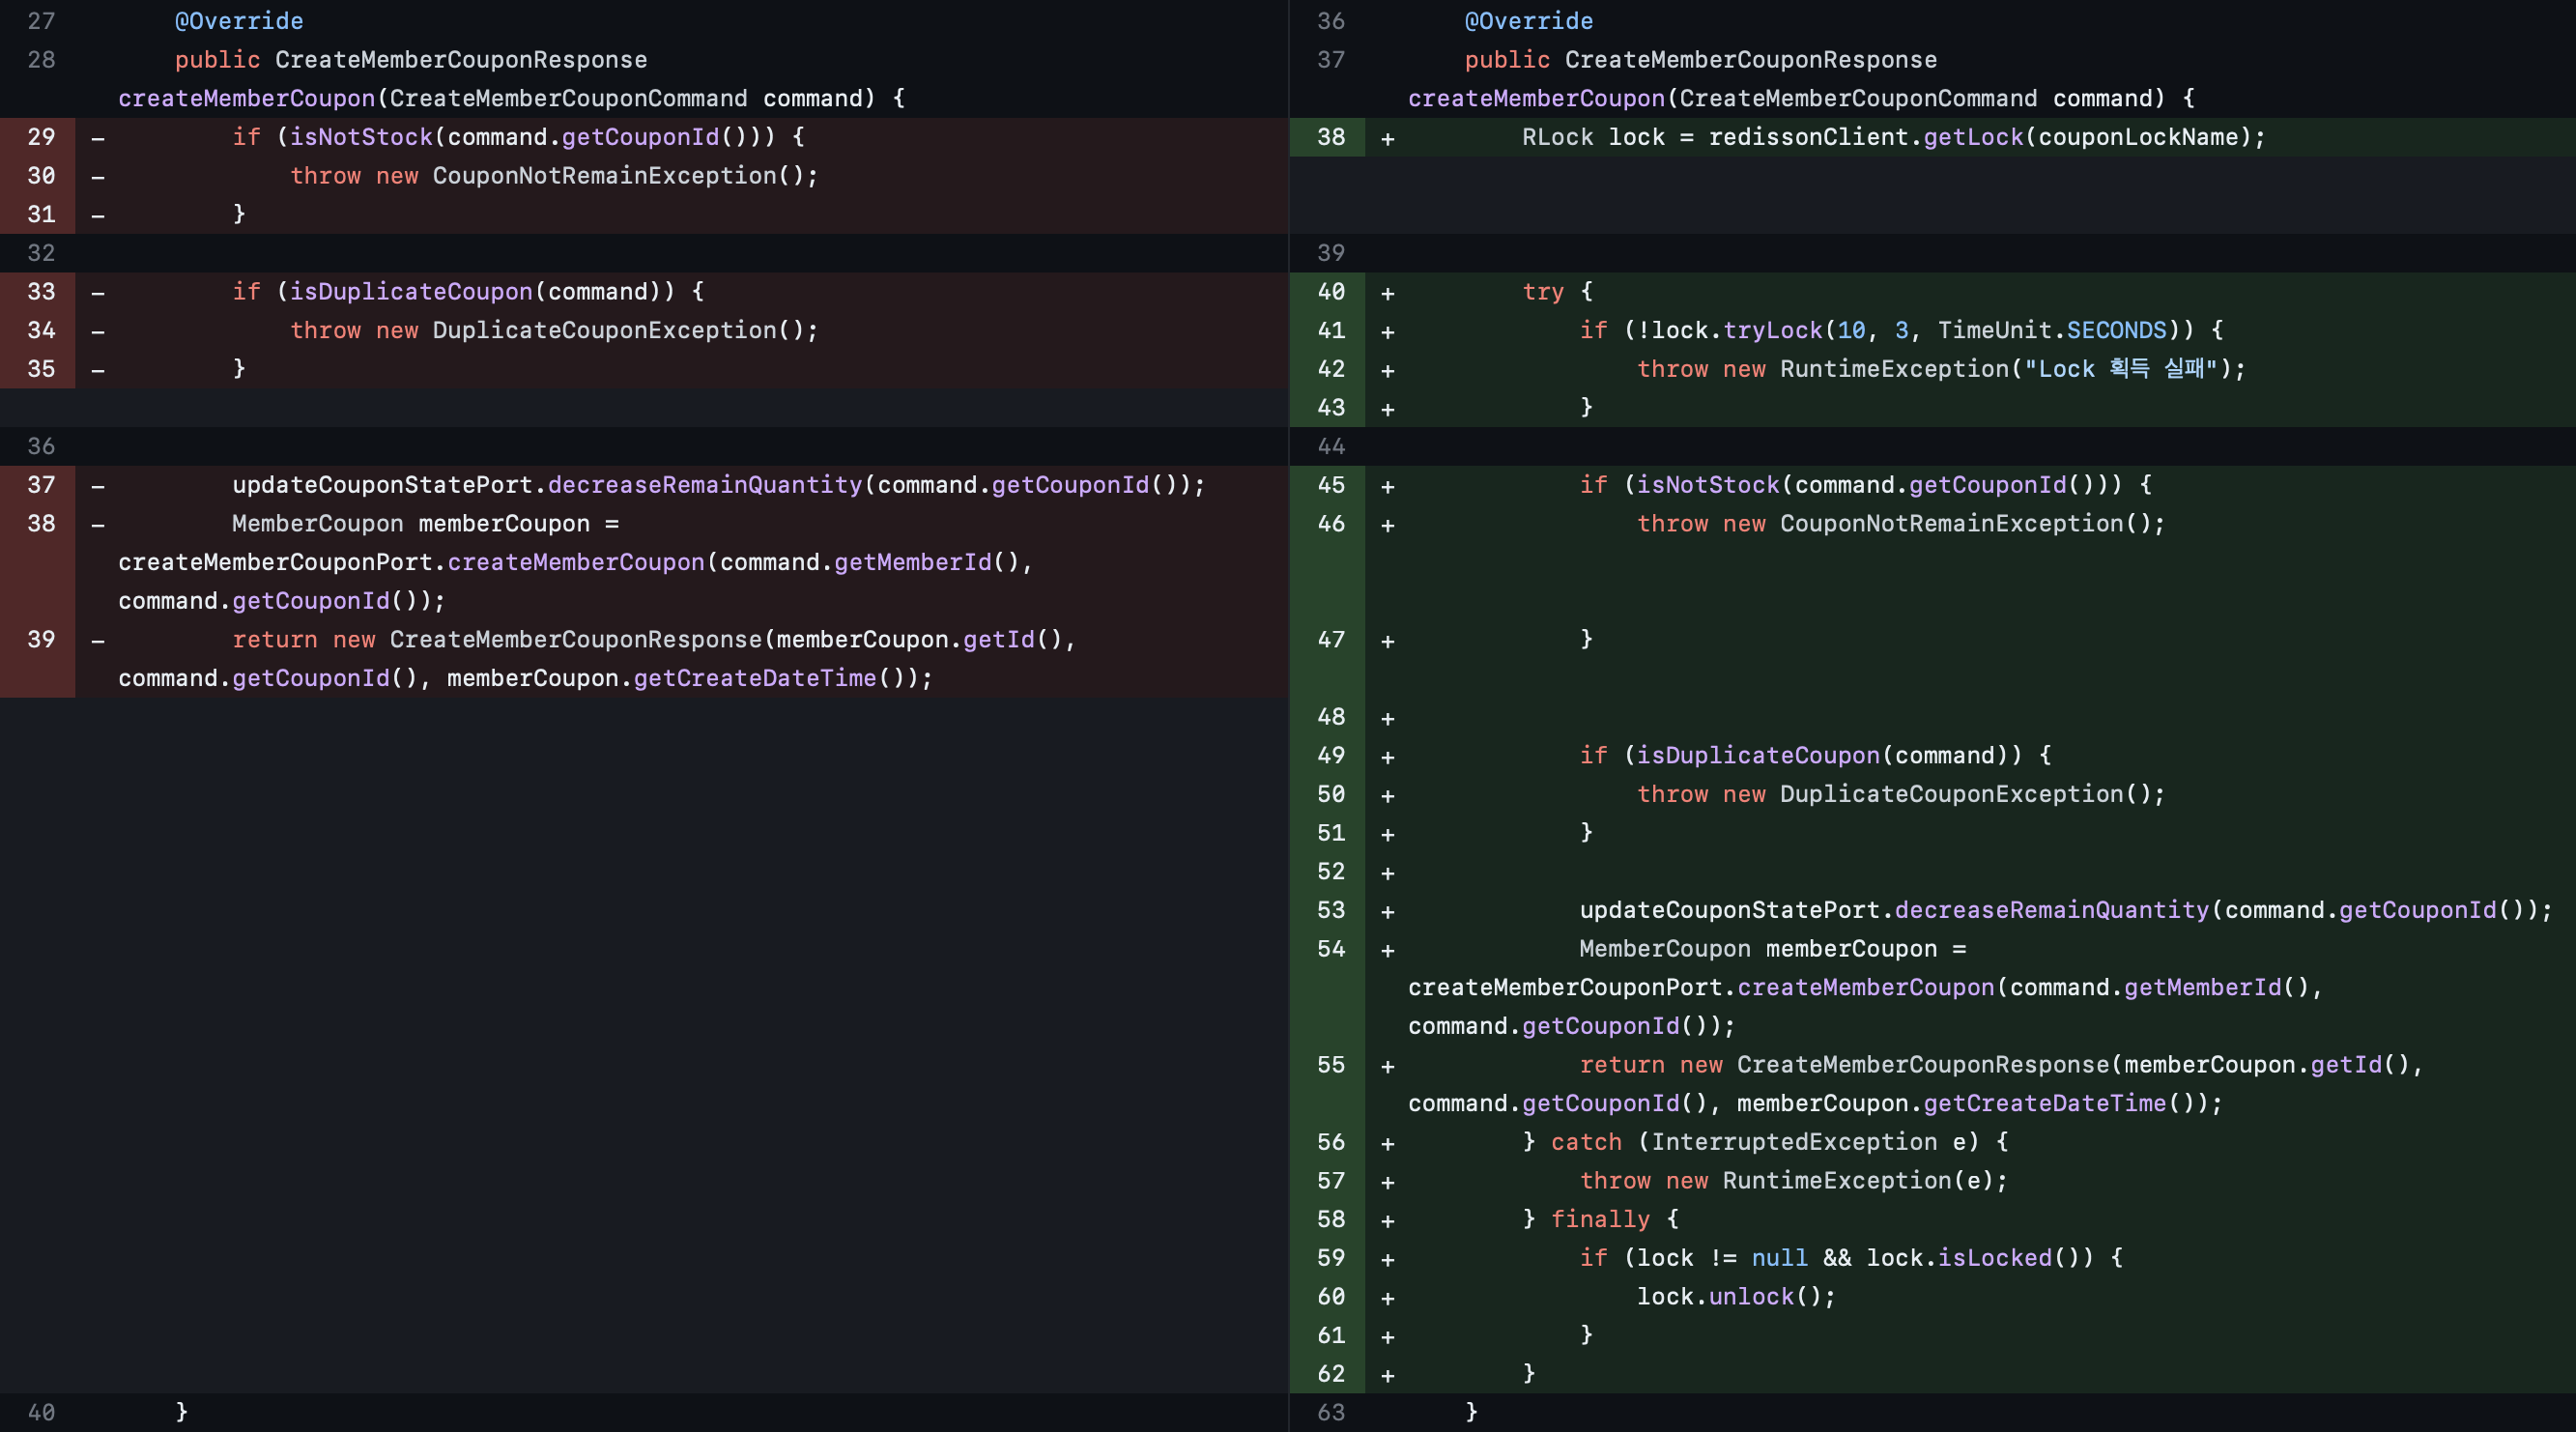The height and width of the screenshot is (1432, 2576).
Task: Click added line number 42
Action: (x=1331, y=369)
